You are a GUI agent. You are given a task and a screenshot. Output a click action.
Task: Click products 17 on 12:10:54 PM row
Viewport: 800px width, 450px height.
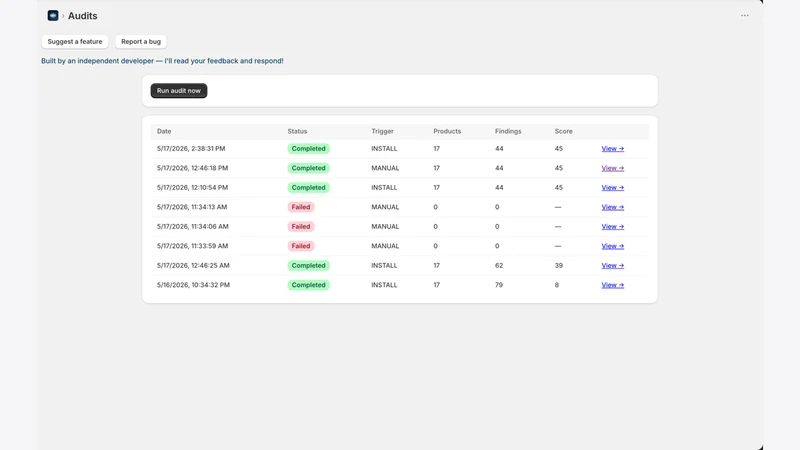437,188
